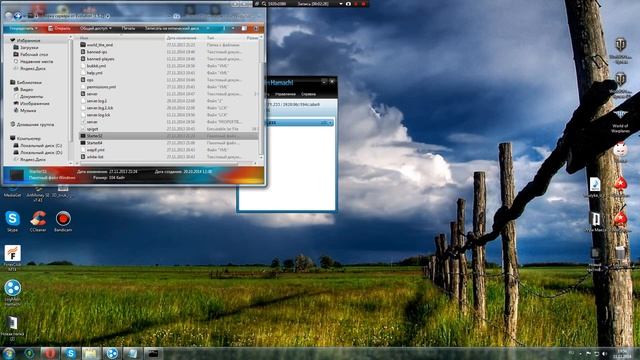Image resolution: width=640 pixels, height=360 pixels.
Task: Open the command prompt taskbar button
Action: 153,353
